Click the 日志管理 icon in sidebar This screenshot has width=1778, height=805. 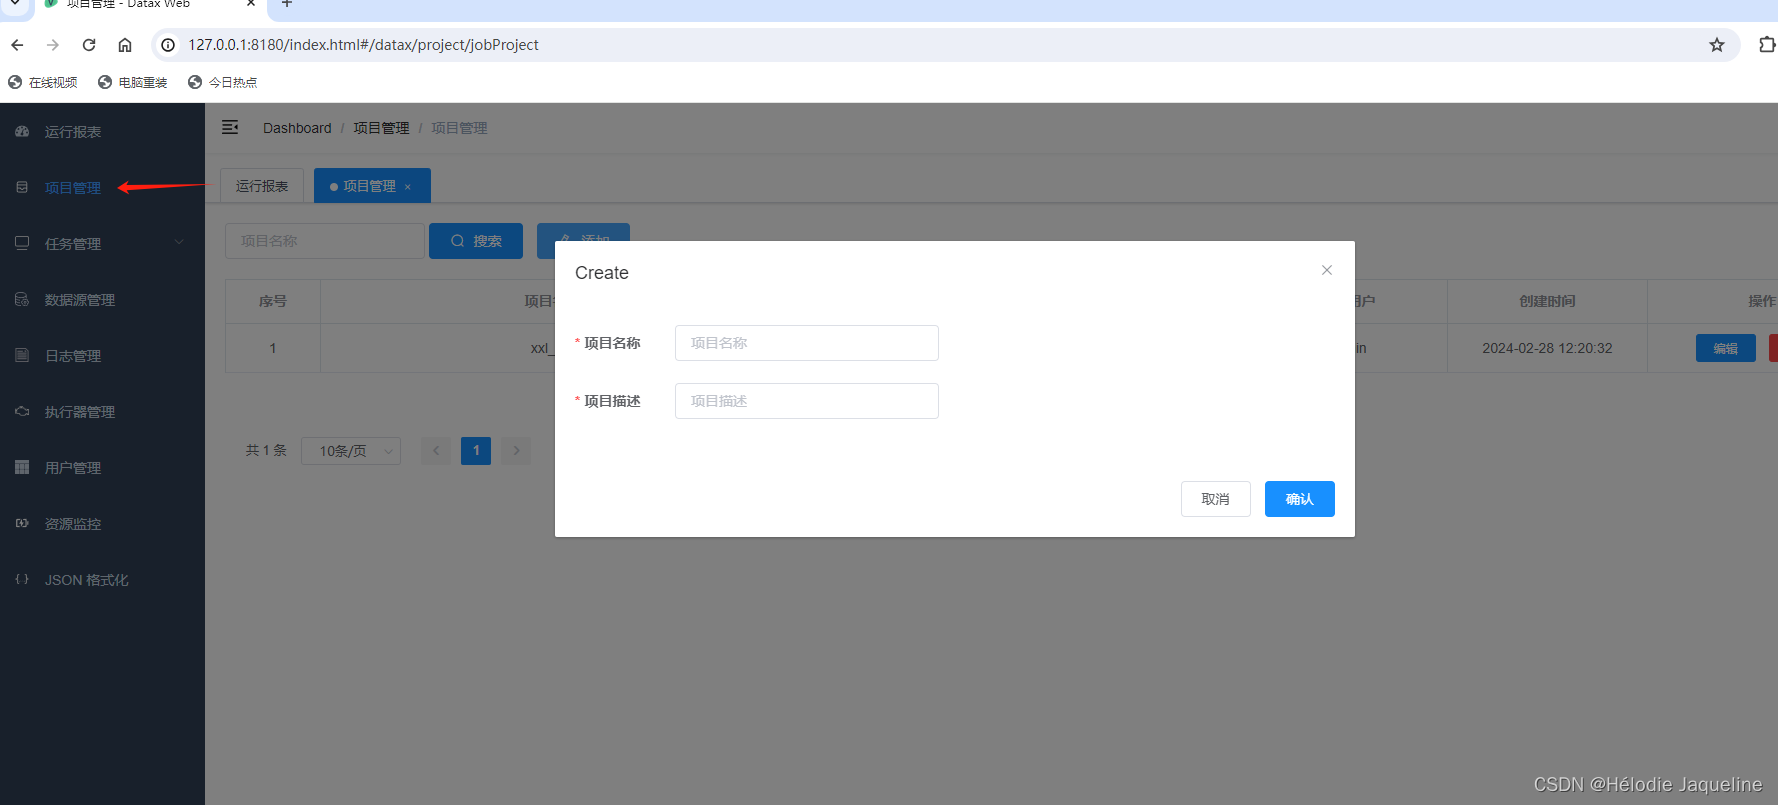(x=22, y=355)
